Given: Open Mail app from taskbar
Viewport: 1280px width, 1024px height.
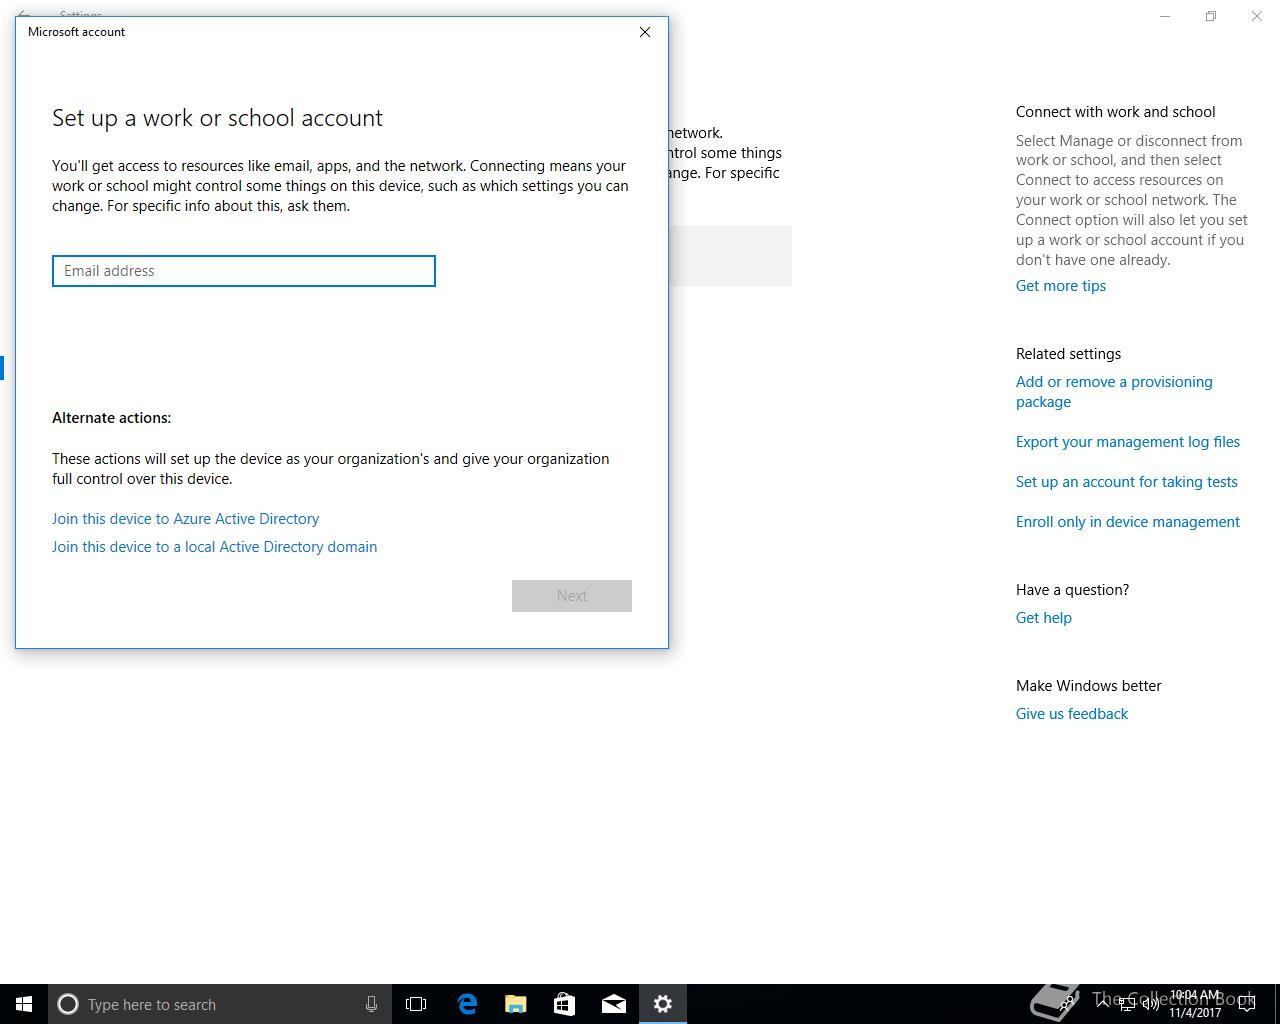Looking at the screenshot, I should (614, 1004).
